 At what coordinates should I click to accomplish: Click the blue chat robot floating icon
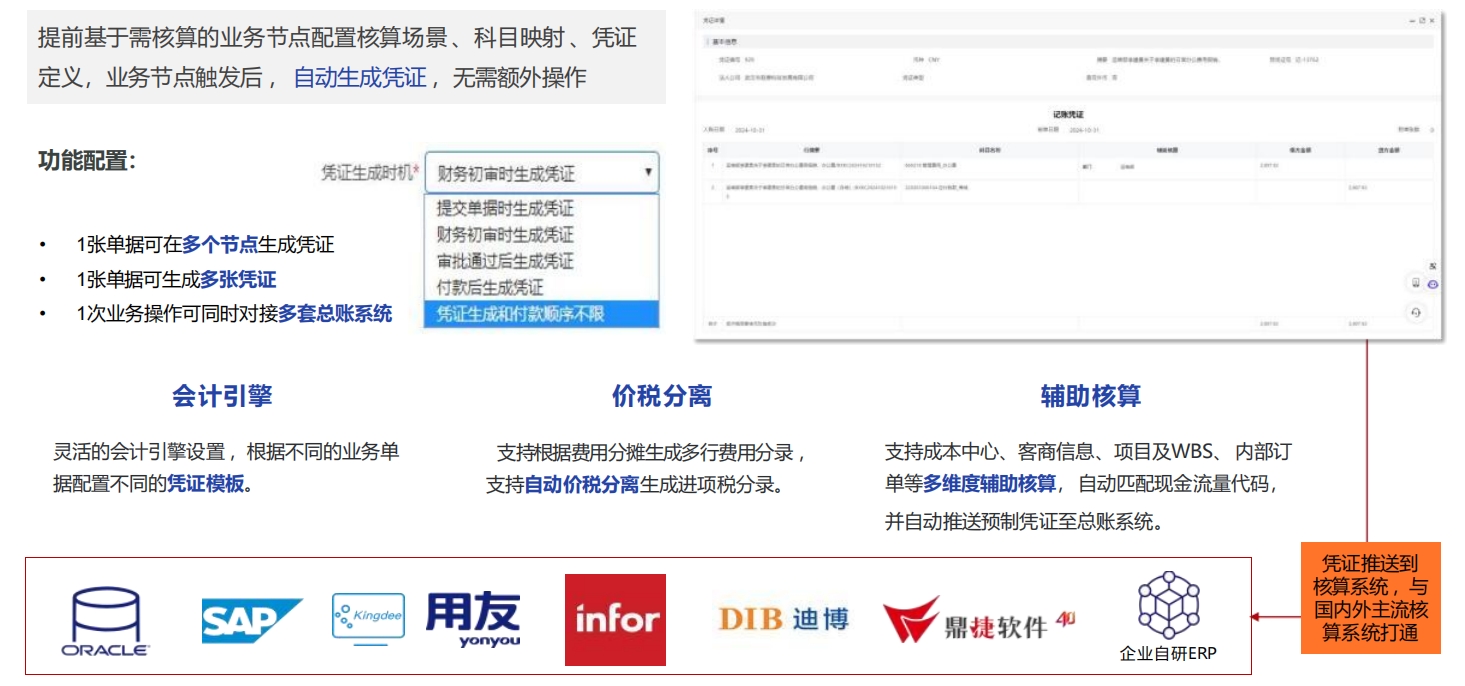click(x=1433, y=284)
